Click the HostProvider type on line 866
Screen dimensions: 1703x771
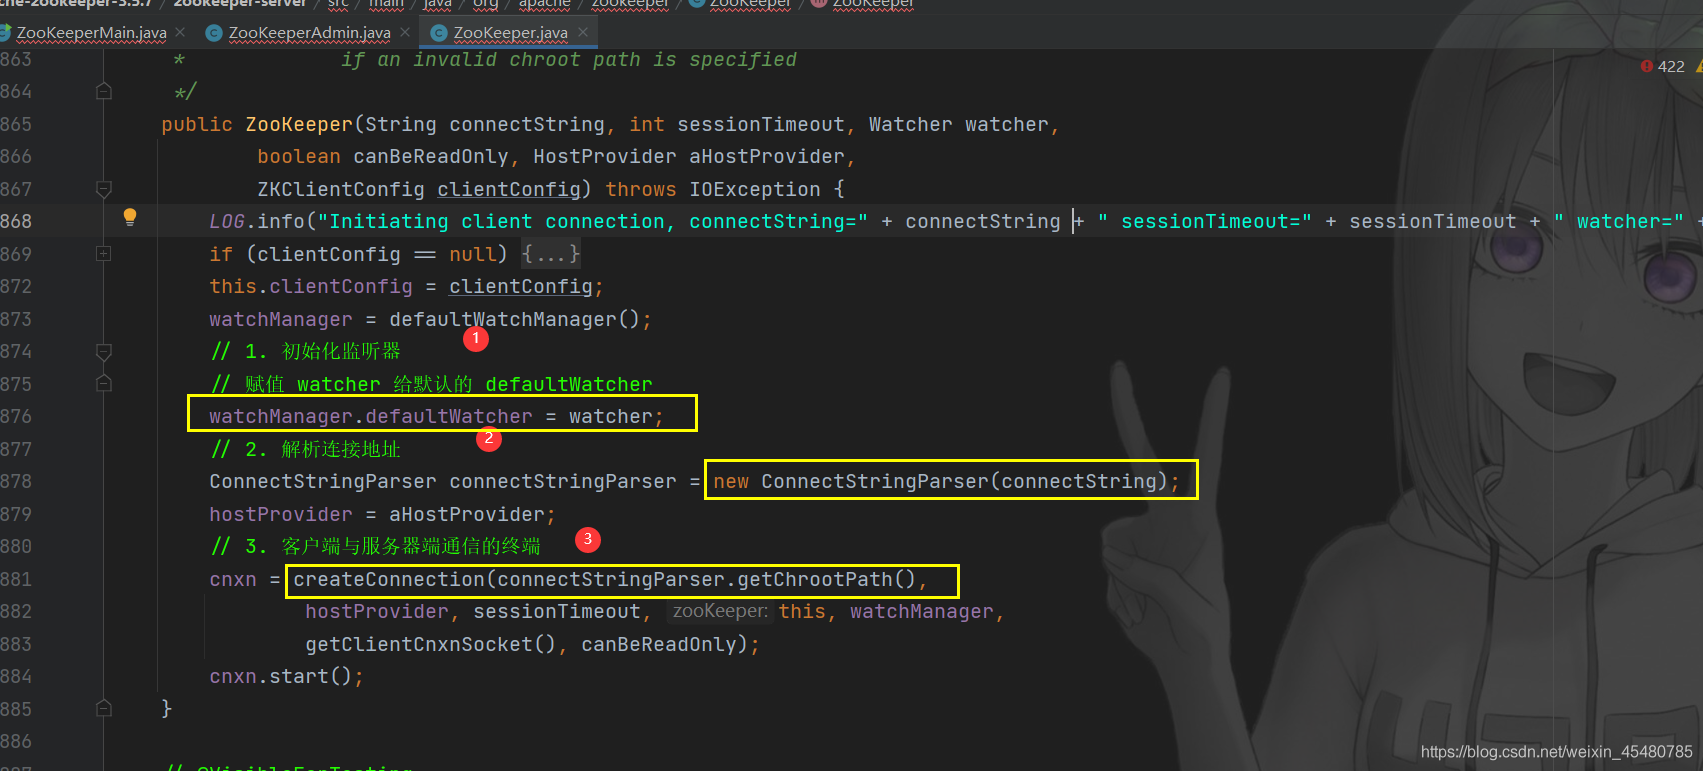[x=604, y=156]
